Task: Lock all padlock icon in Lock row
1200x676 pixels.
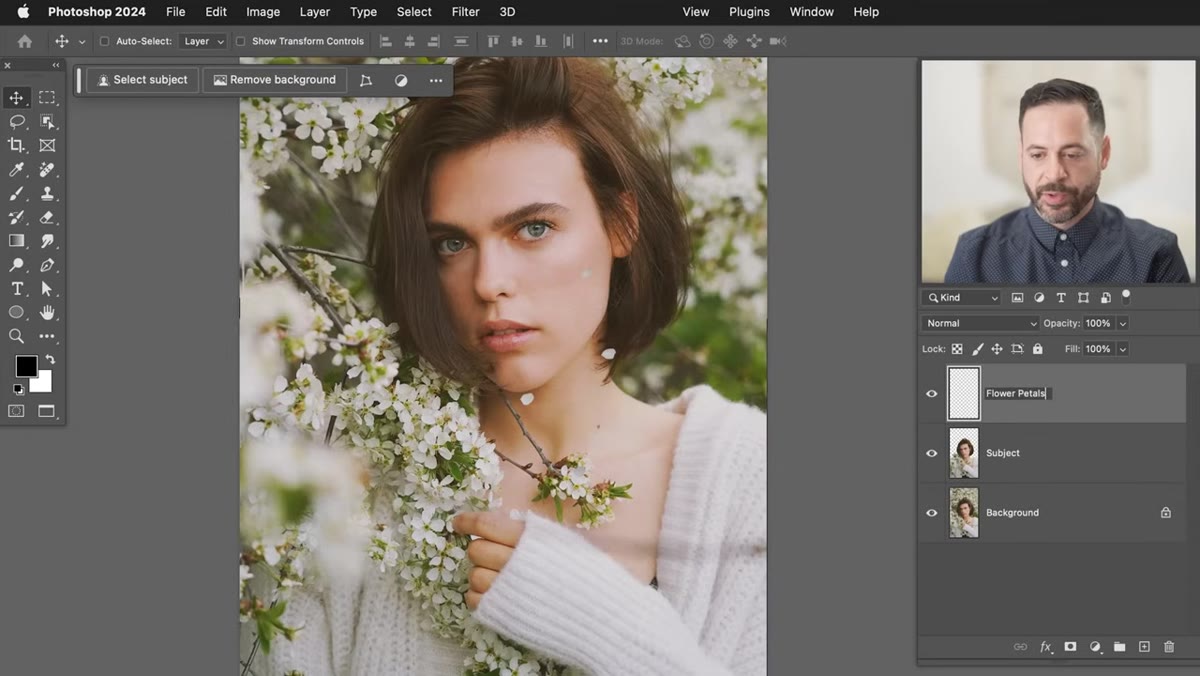Action: click(x=1038, y=349)
